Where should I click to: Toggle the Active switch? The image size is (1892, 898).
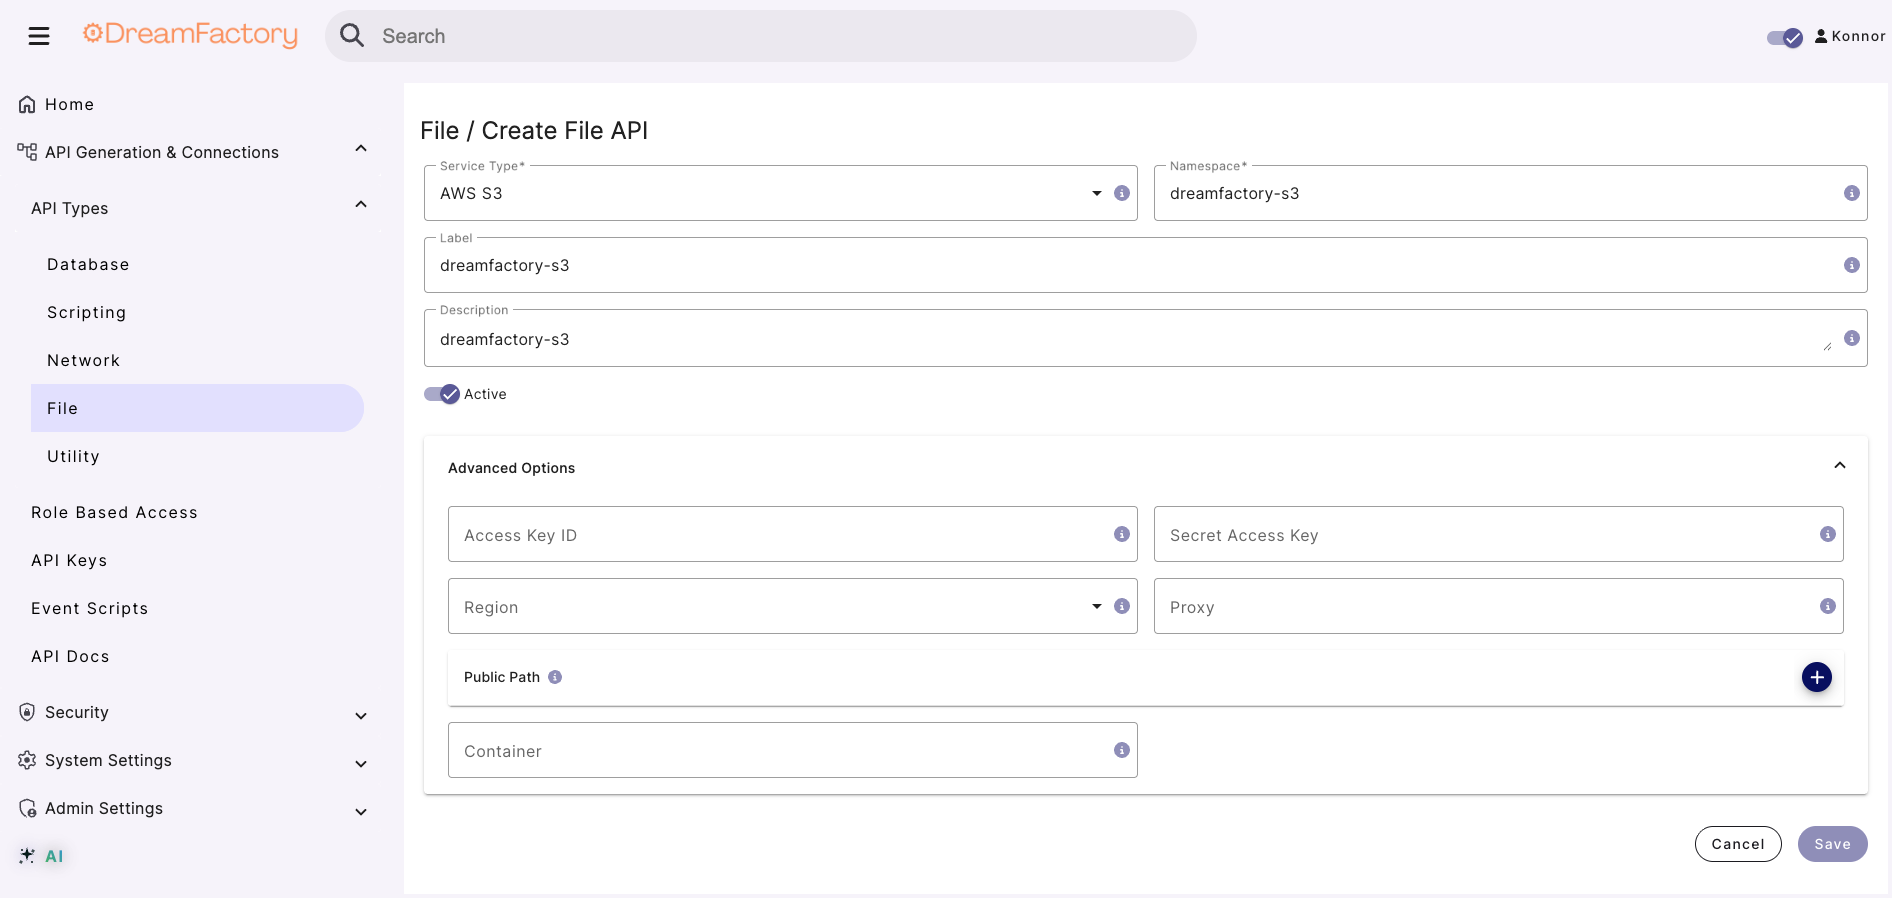[442, 394]
